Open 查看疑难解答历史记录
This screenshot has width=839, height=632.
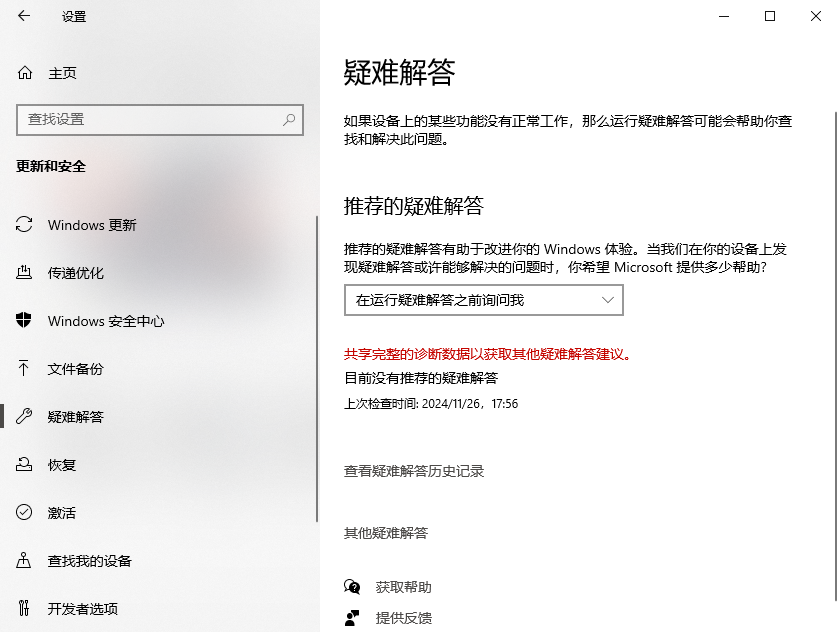pyautogui.click(x=413, y=471)
